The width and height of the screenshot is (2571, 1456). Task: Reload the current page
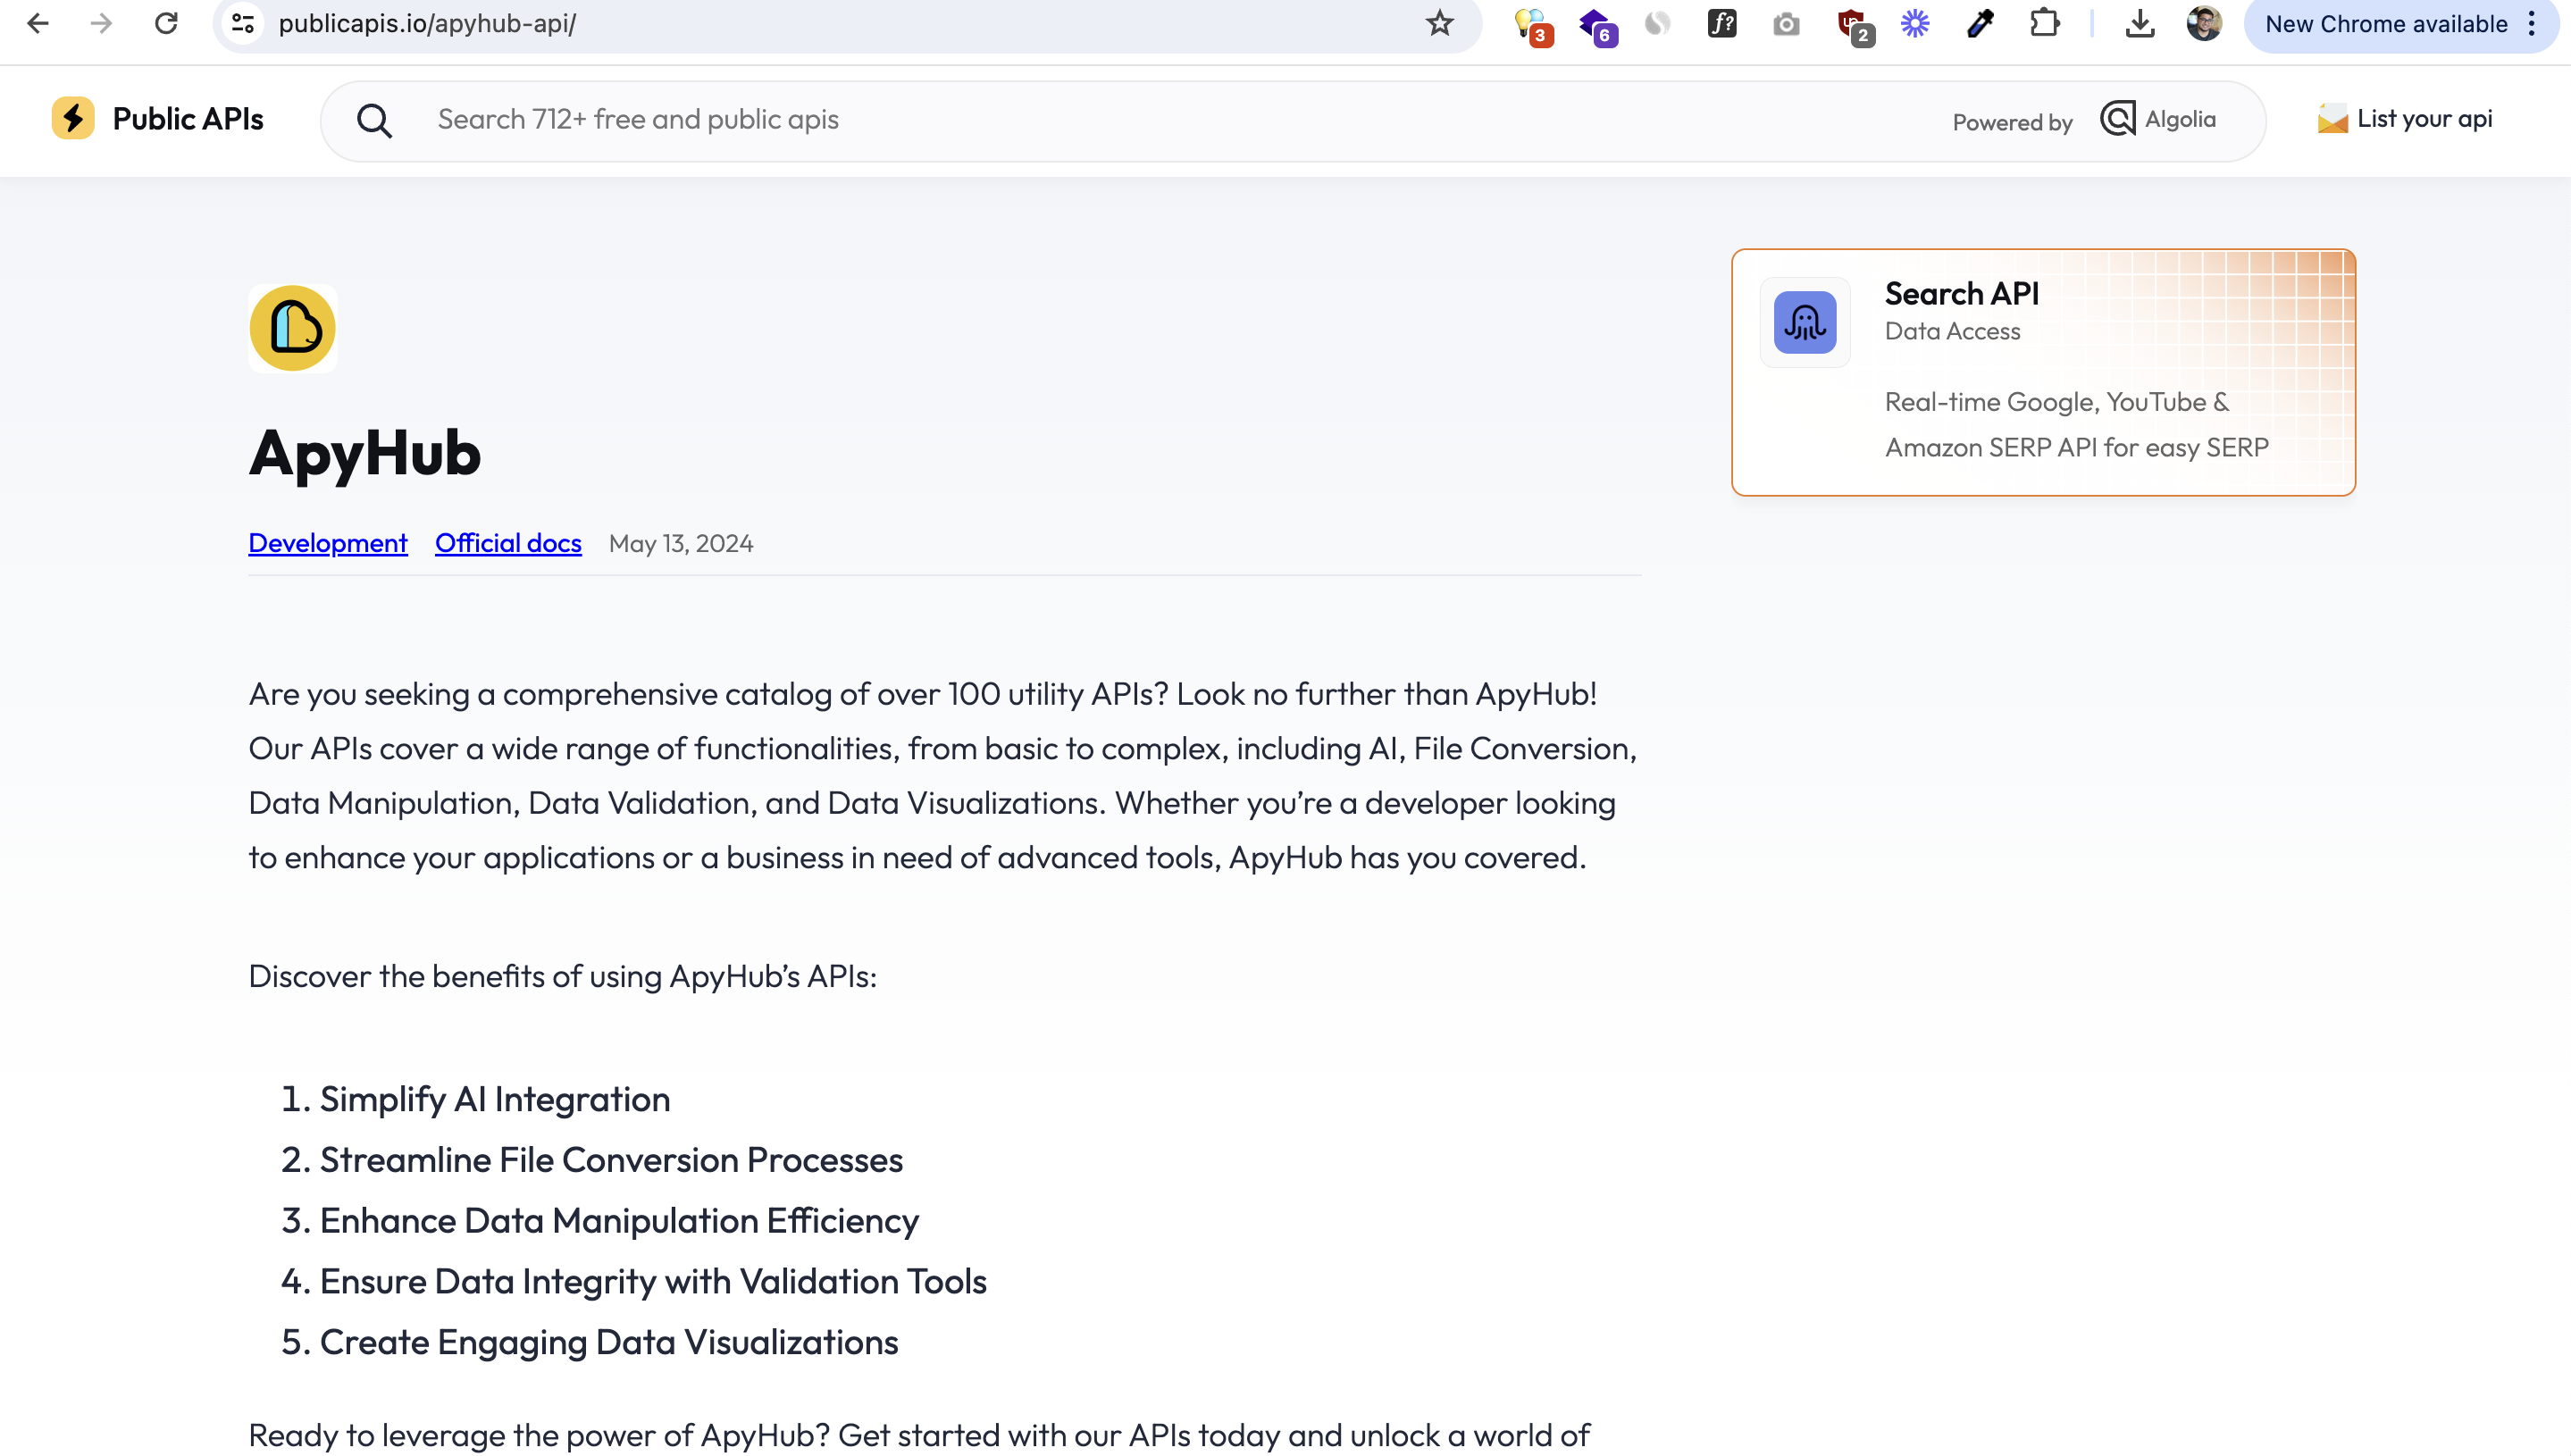(166, 23)
